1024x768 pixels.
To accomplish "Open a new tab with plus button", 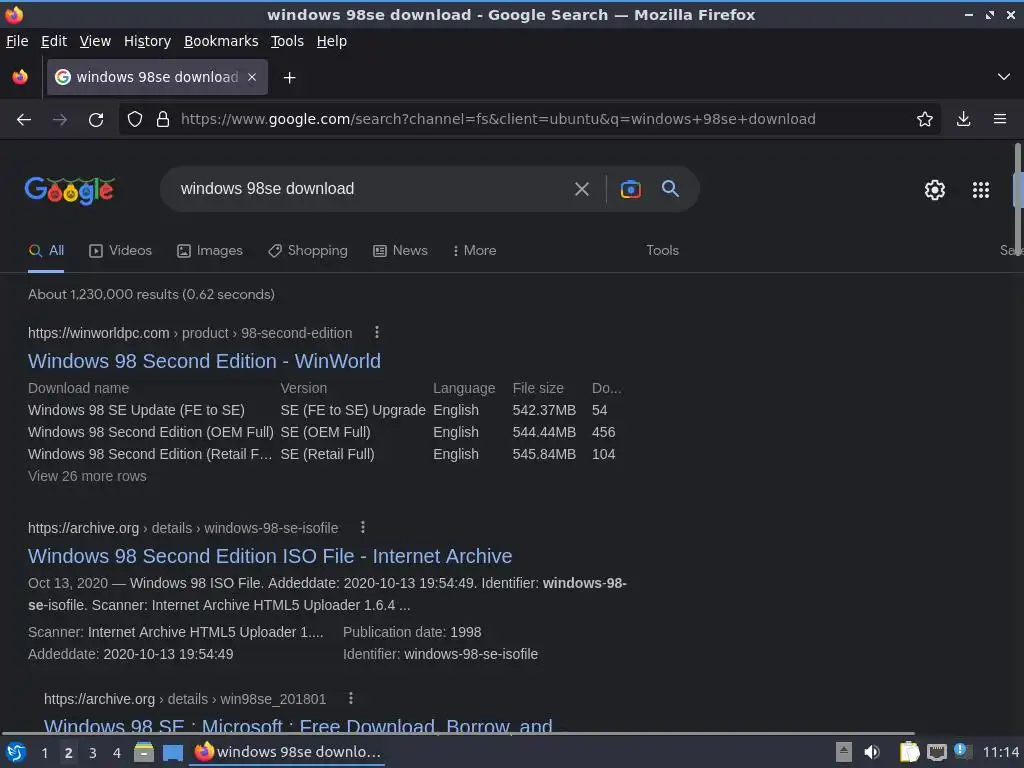I will point(289,78).
